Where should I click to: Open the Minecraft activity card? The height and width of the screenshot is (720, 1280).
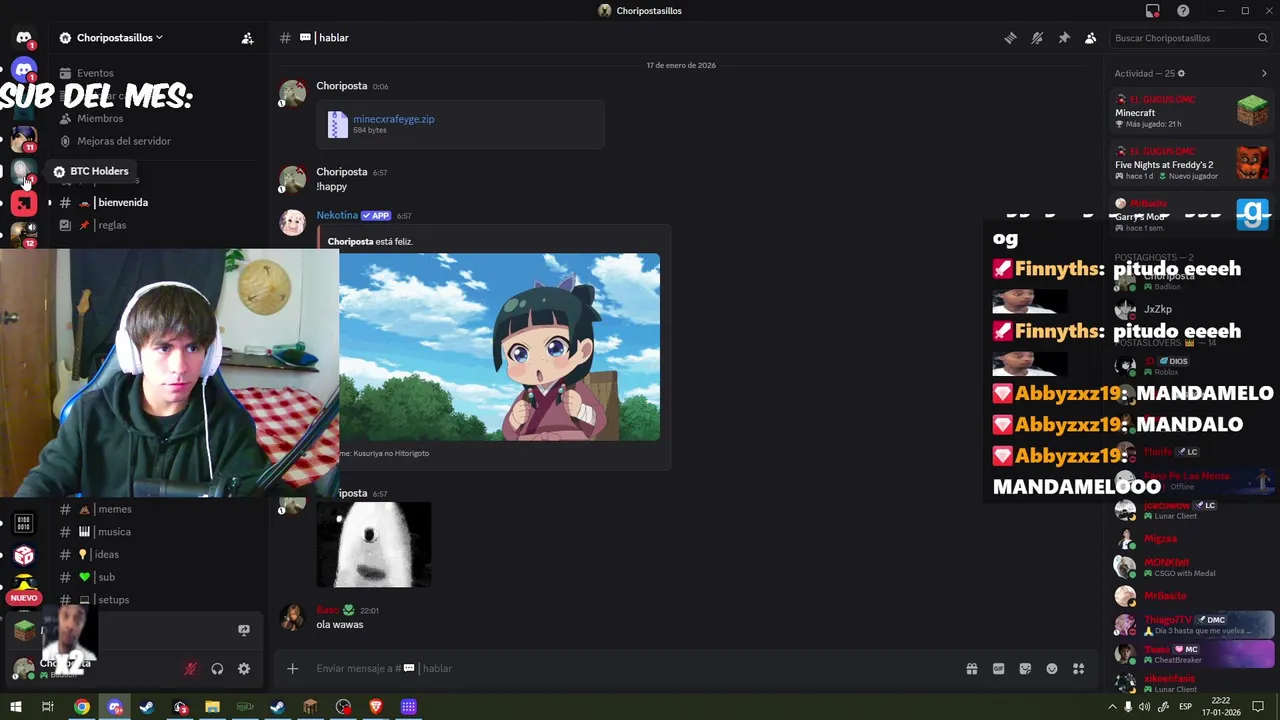tap(1191, 111)
